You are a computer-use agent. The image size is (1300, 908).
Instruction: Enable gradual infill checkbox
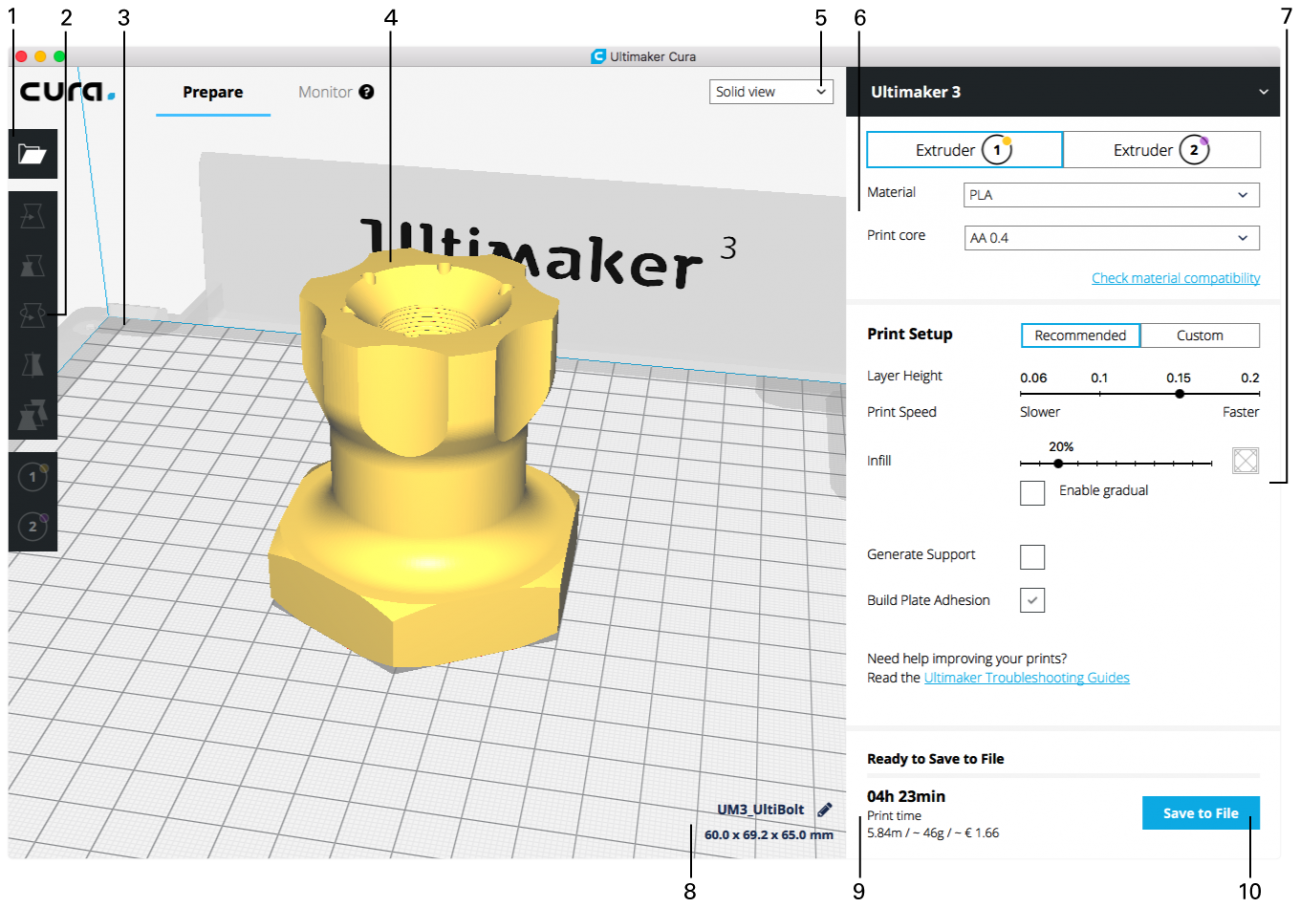click(1032, 492)
